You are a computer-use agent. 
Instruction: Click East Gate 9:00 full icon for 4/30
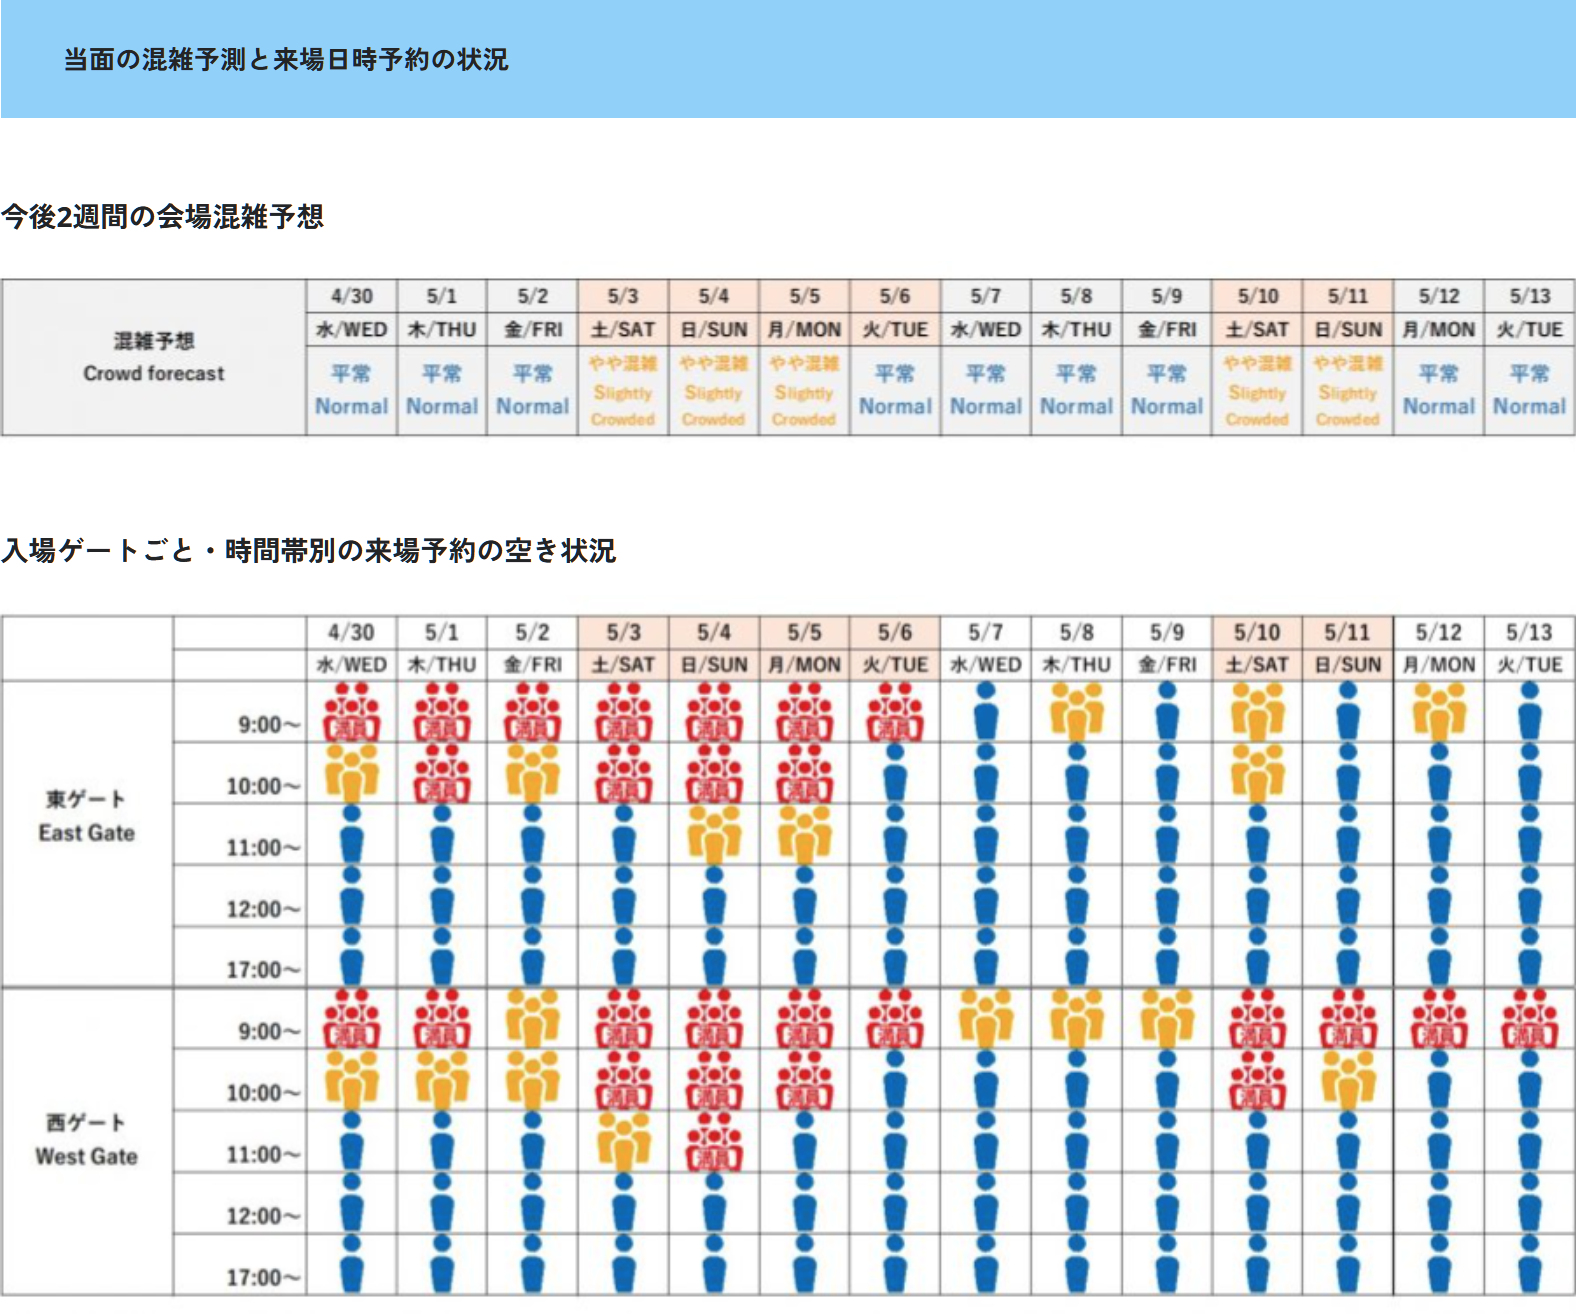tap(352, 712)
